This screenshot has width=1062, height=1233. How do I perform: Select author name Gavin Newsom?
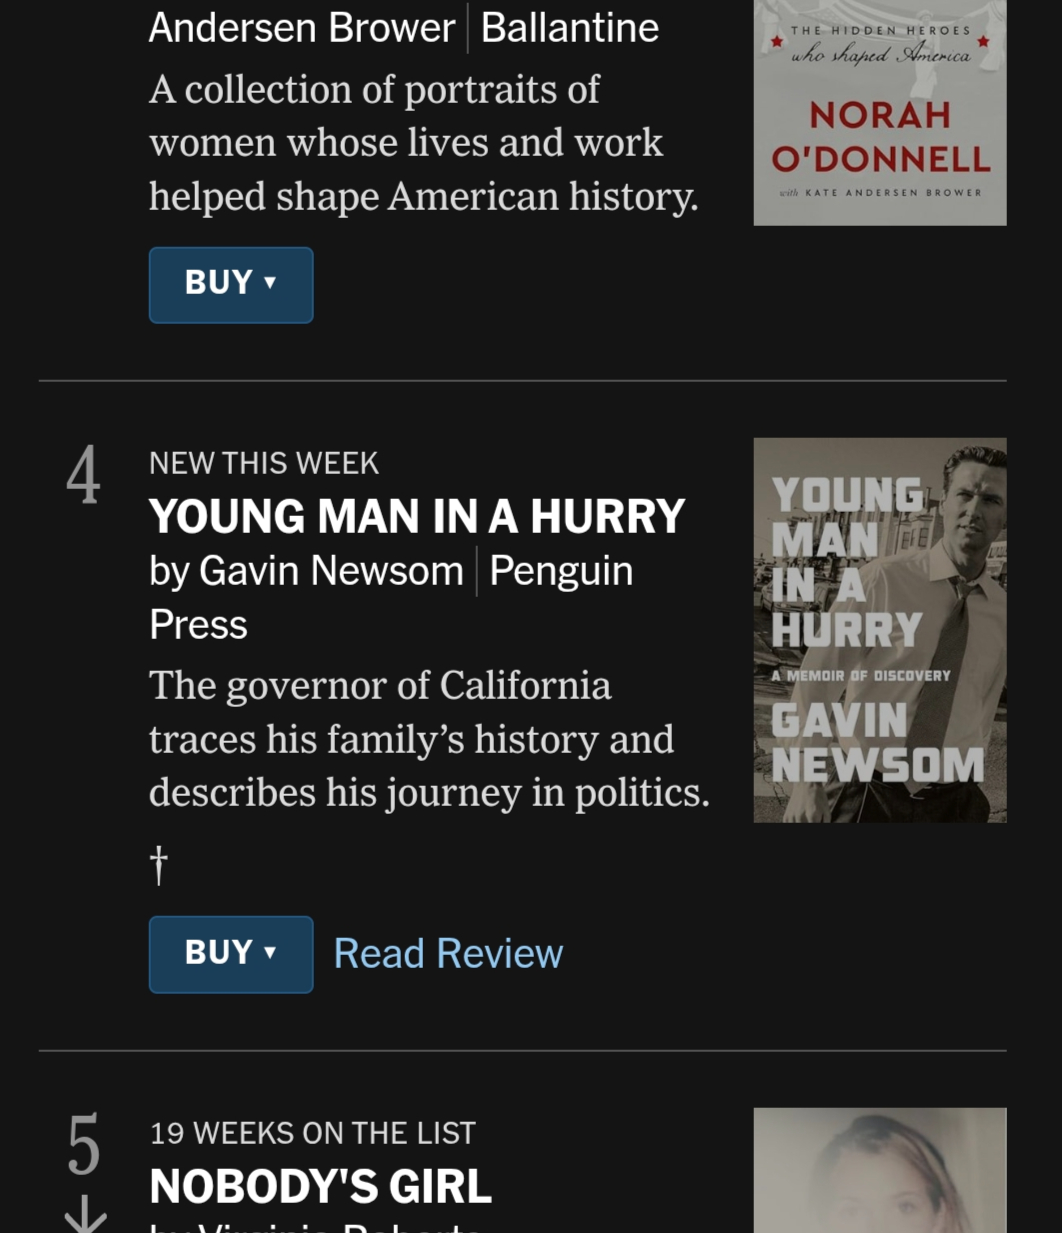(331, 571)
